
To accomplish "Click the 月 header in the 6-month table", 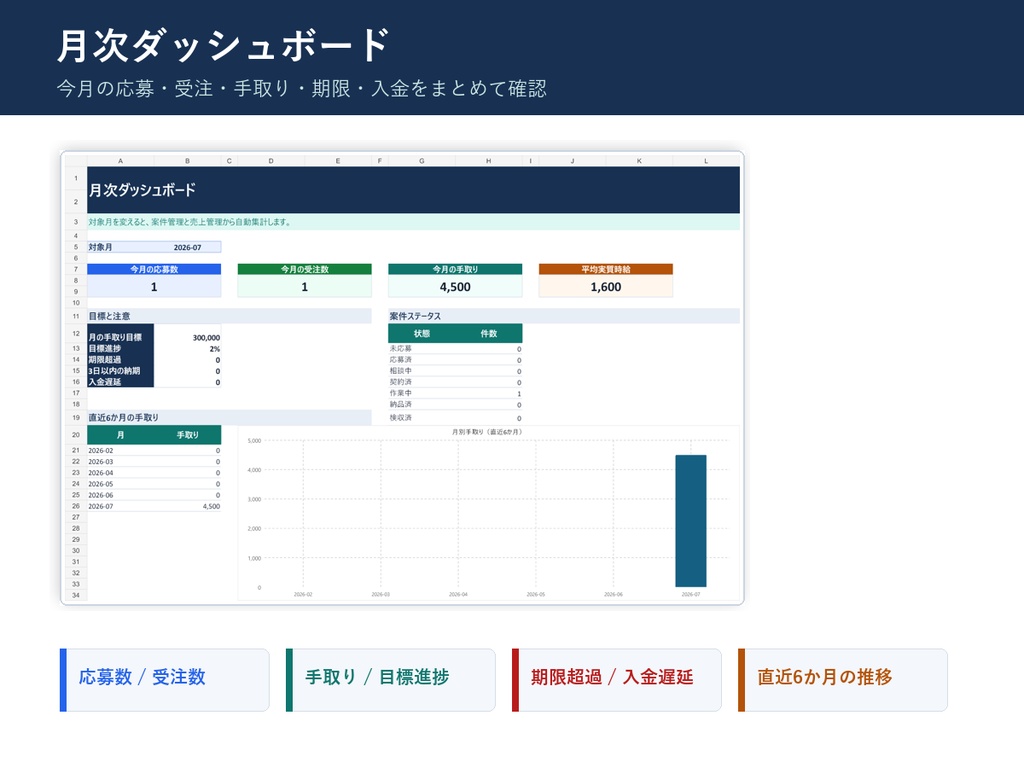I will click(120, 435).
